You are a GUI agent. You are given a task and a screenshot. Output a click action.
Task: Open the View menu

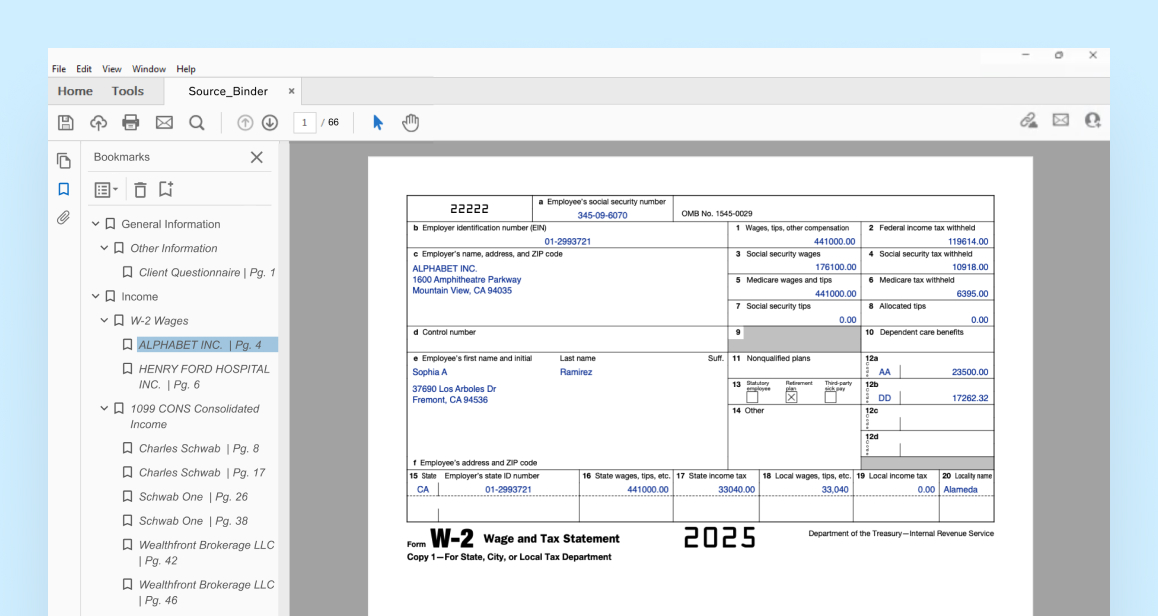click(112, 69)
